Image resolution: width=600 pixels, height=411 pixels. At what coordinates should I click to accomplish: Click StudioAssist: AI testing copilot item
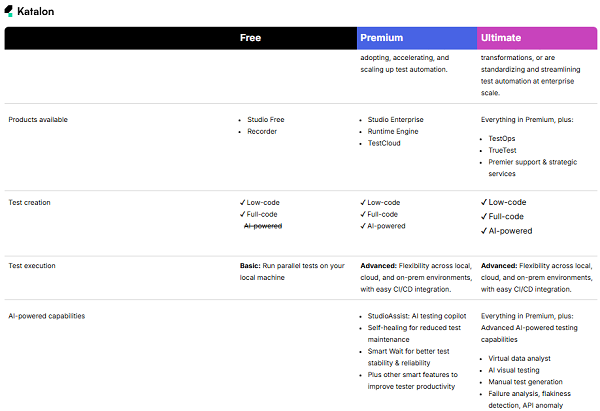click(417, 316)
